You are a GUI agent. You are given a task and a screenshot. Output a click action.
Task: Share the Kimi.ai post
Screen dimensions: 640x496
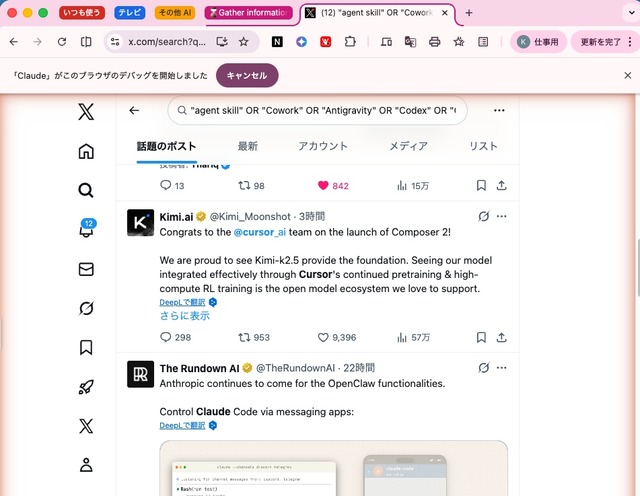(x=501, y=337)
